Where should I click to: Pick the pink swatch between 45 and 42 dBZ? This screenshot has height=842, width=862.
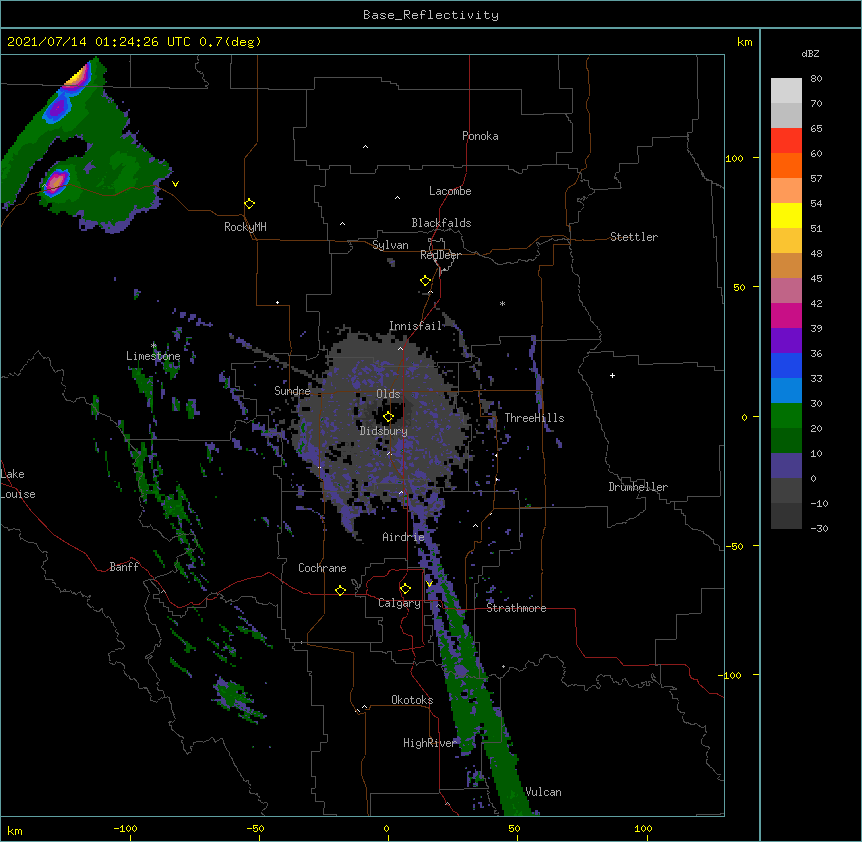pyautogui.click(x=786, y=290)
